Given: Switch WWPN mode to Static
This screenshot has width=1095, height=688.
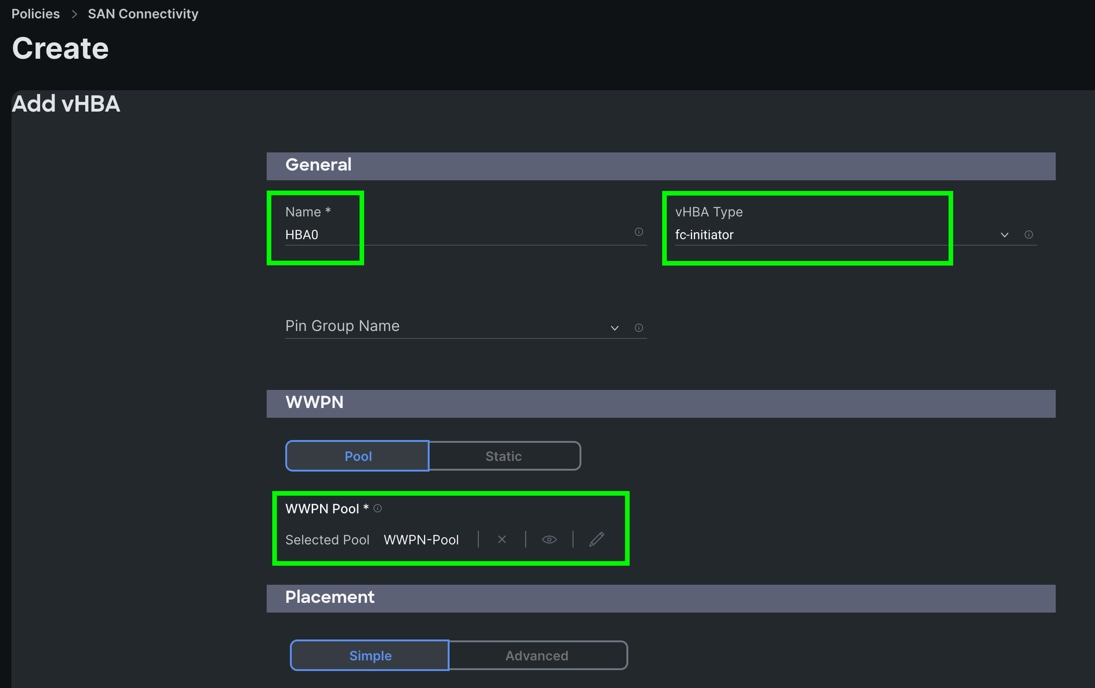Looking at the screenshot, I should (504, 456).
